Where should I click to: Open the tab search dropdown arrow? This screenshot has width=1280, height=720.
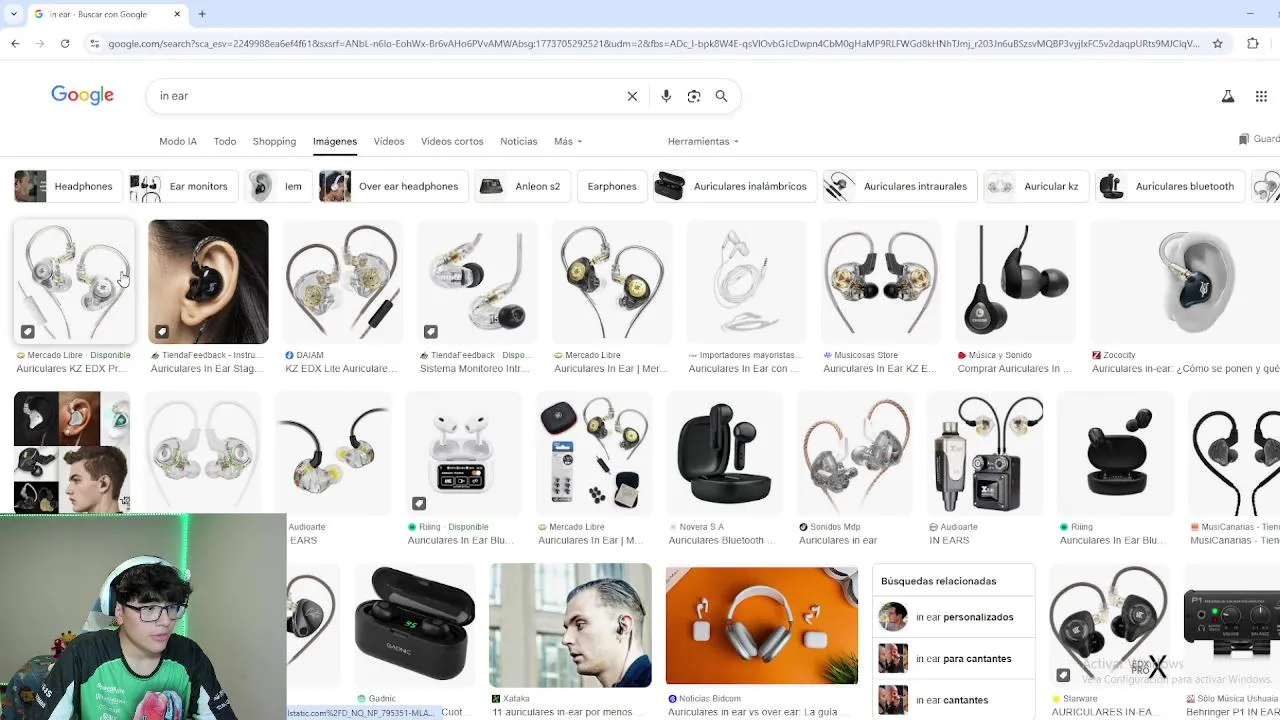[x=13, y=14]
